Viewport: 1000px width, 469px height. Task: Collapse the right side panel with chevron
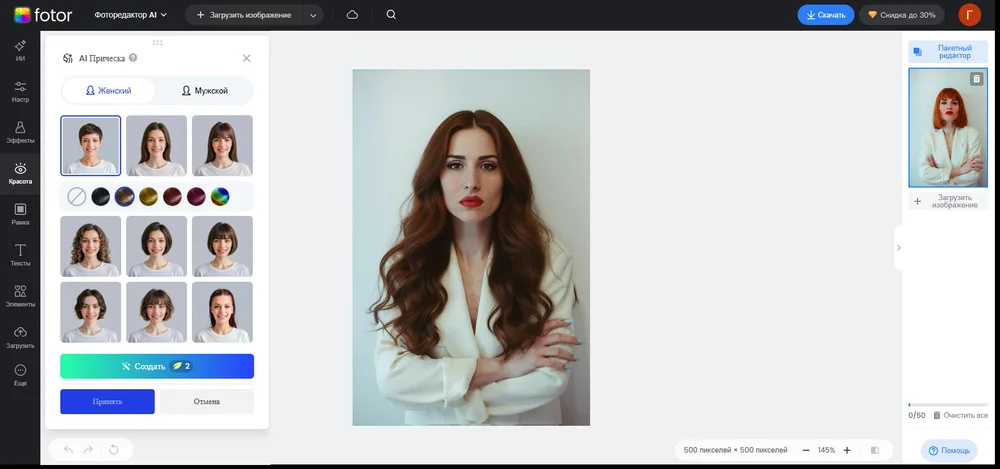point(898,248)
